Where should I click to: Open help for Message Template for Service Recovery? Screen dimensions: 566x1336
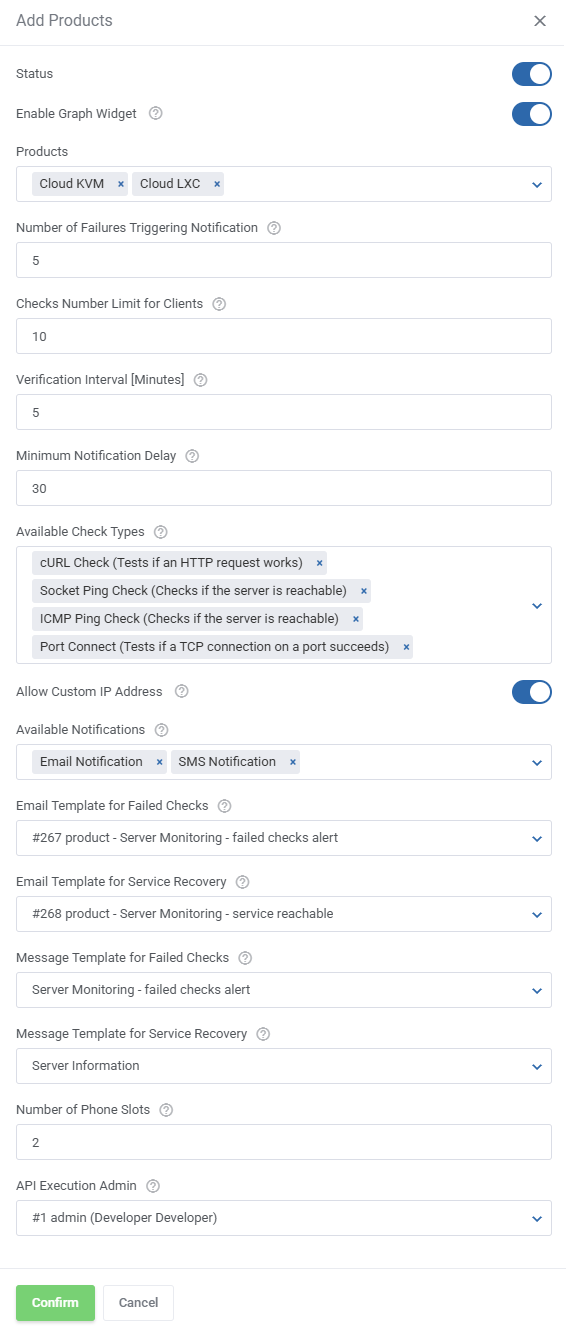coord(263,1033)
